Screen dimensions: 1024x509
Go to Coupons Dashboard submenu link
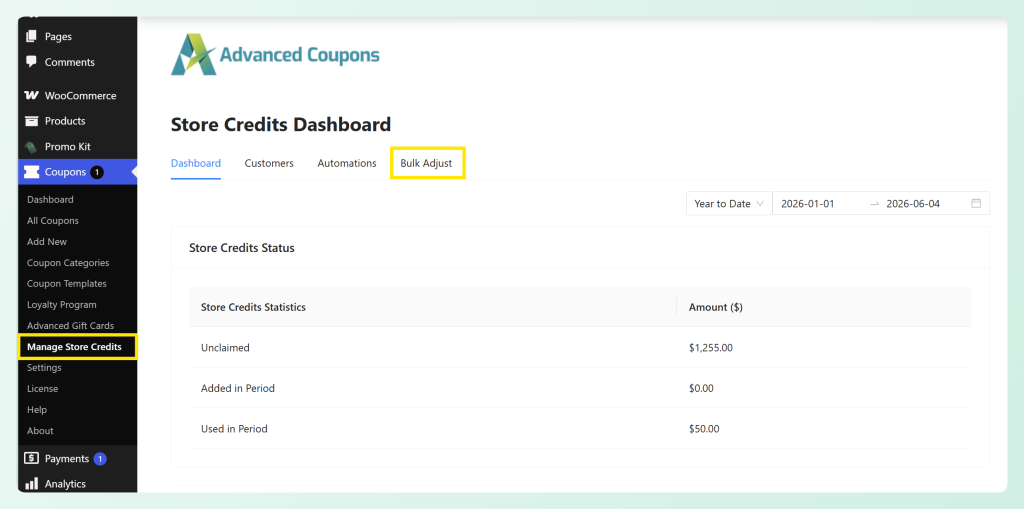pyautogui.click(x=50, y=199)
